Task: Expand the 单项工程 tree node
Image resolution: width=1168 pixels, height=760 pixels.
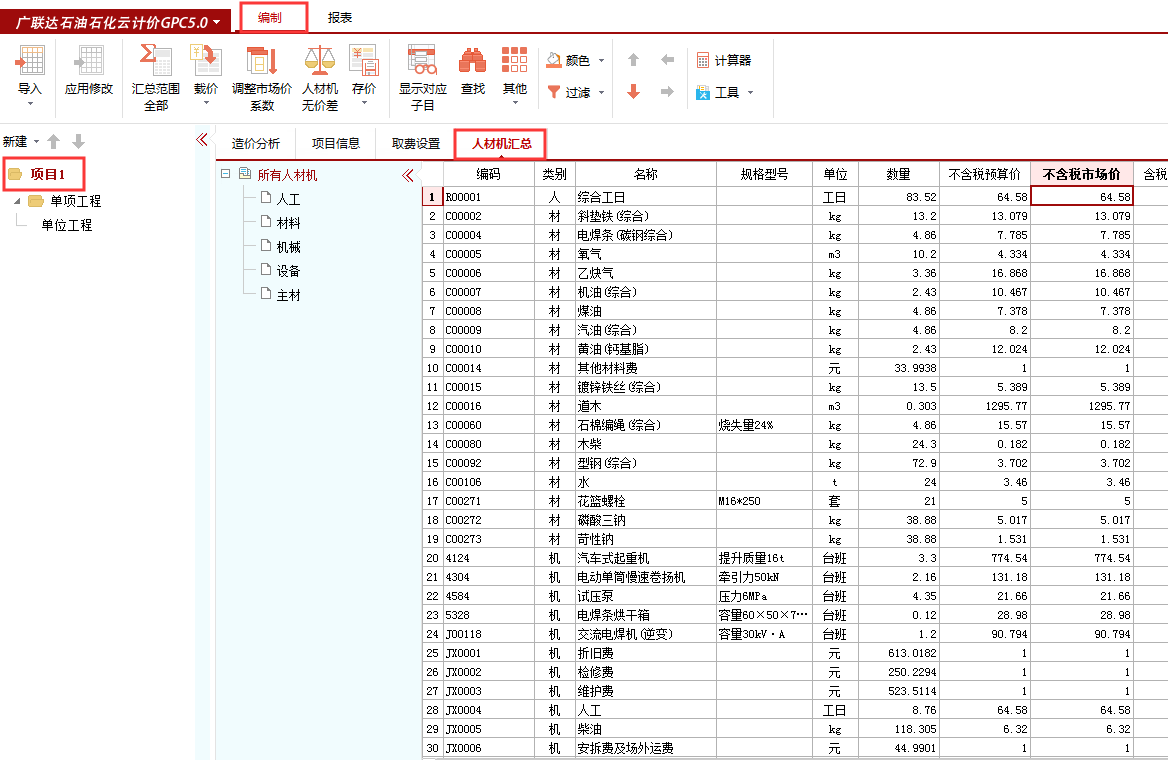Action: tap(16, 199)
